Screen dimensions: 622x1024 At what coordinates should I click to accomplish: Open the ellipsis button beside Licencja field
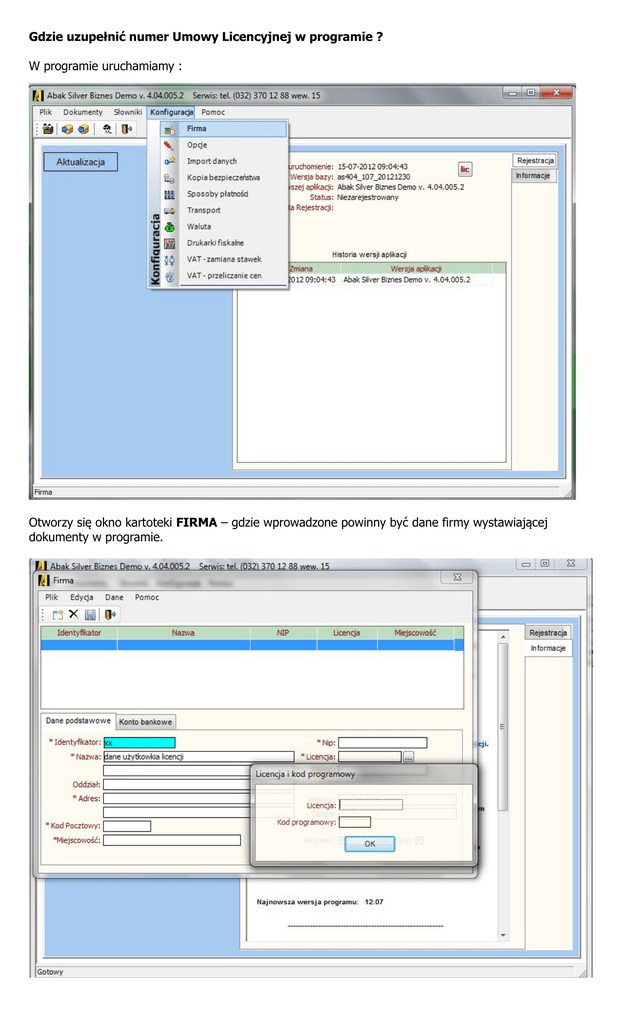408,757
